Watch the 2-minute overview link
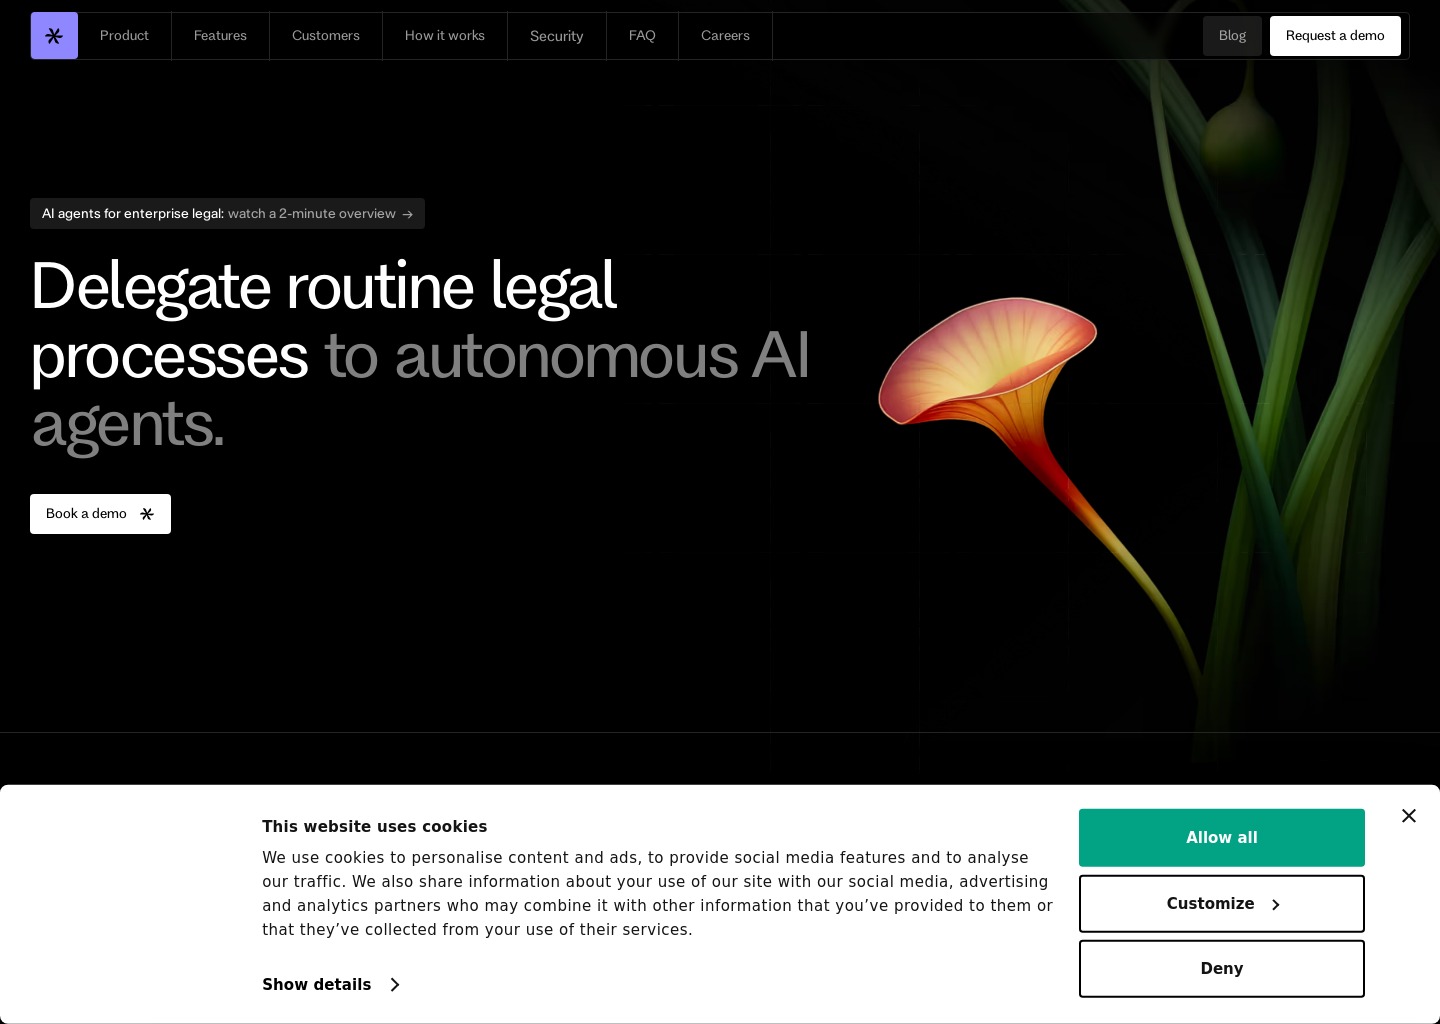 (x=227, y=213)
